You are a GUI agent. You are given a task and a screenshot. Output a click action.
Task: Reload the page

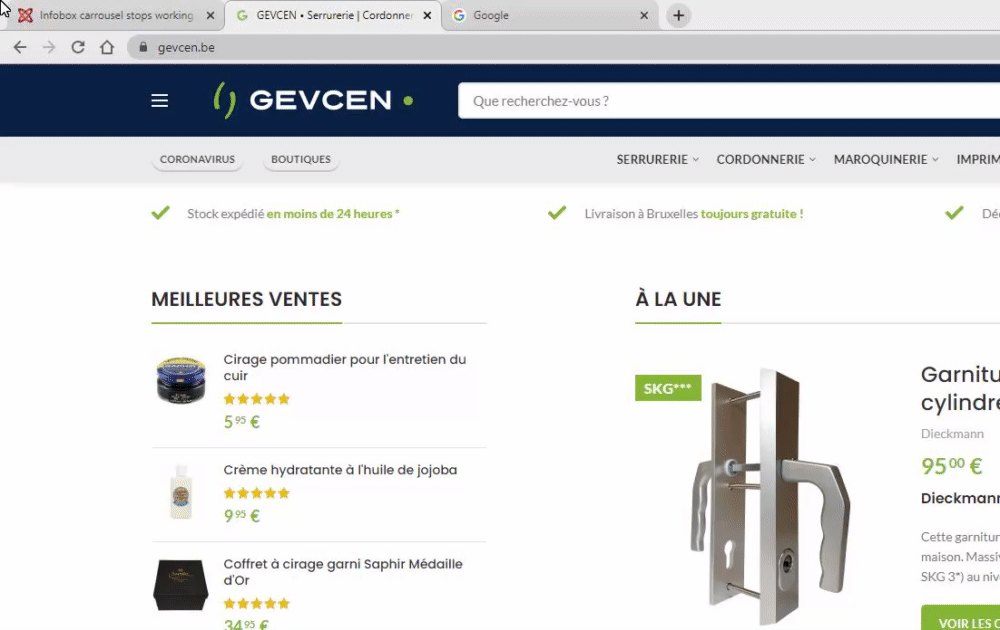(78, 47)
